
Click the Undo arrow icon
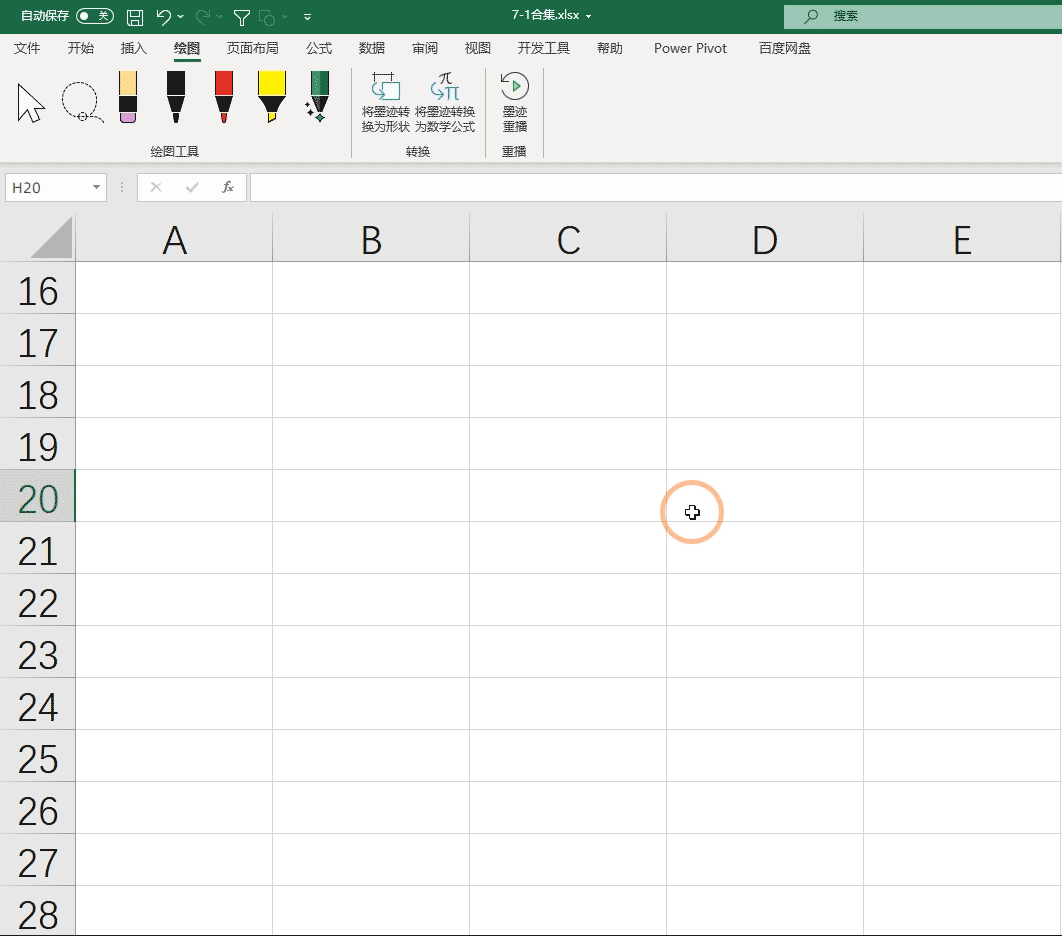pyautogui.click(x=163, y=17)
